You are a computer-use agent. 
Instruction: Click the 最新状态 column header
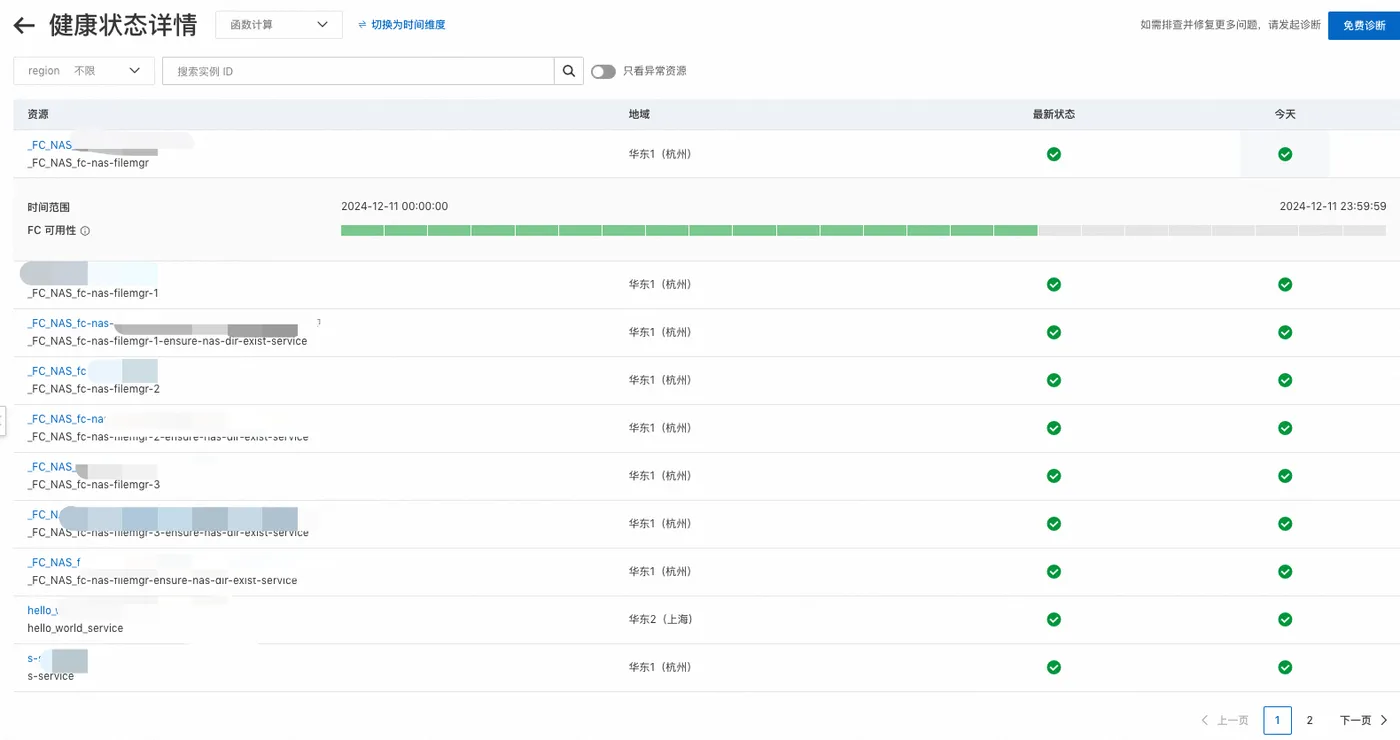click(x=1054, y=114)
